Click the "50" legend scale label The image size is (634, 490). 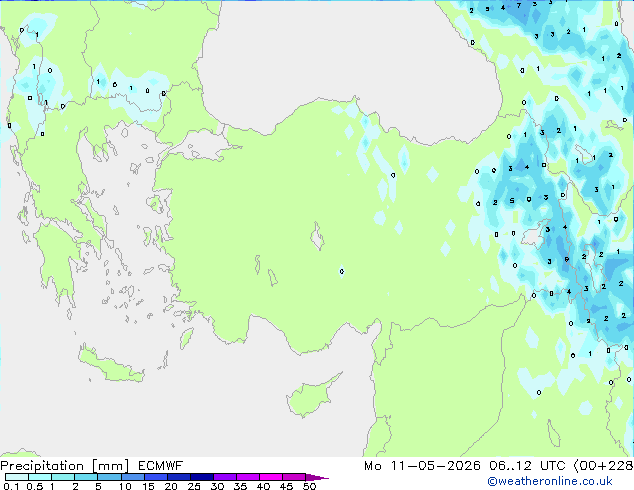[310, 486]
